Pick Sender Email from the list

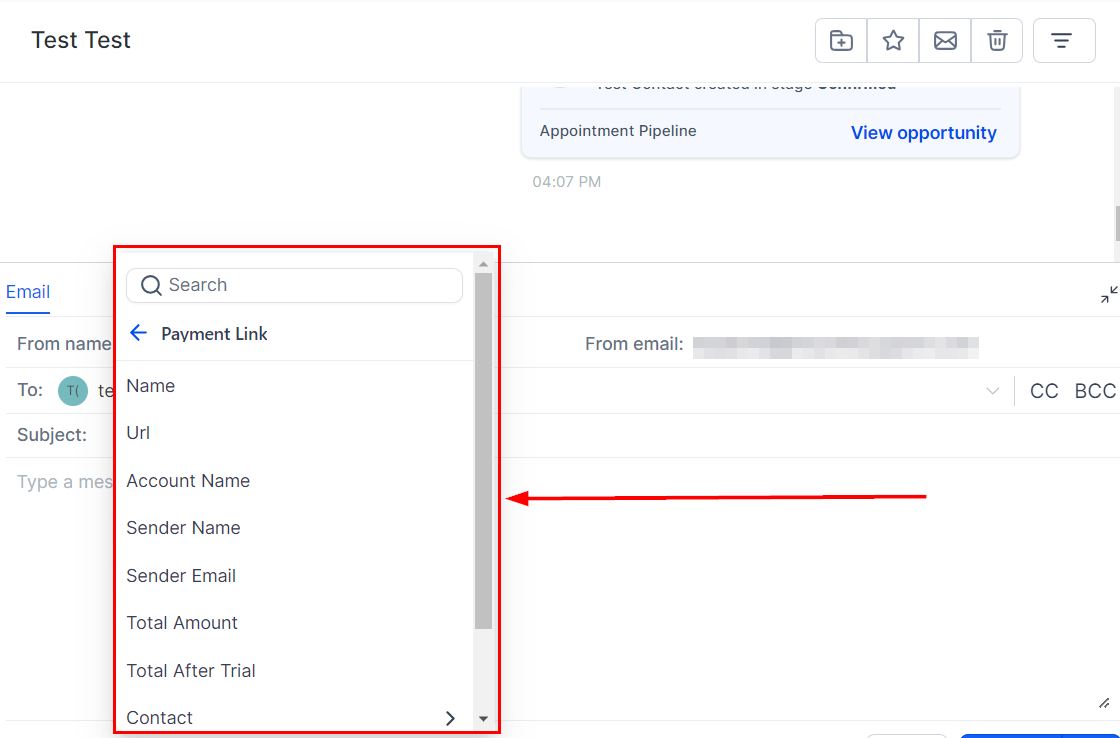click(x=181, y=576)
